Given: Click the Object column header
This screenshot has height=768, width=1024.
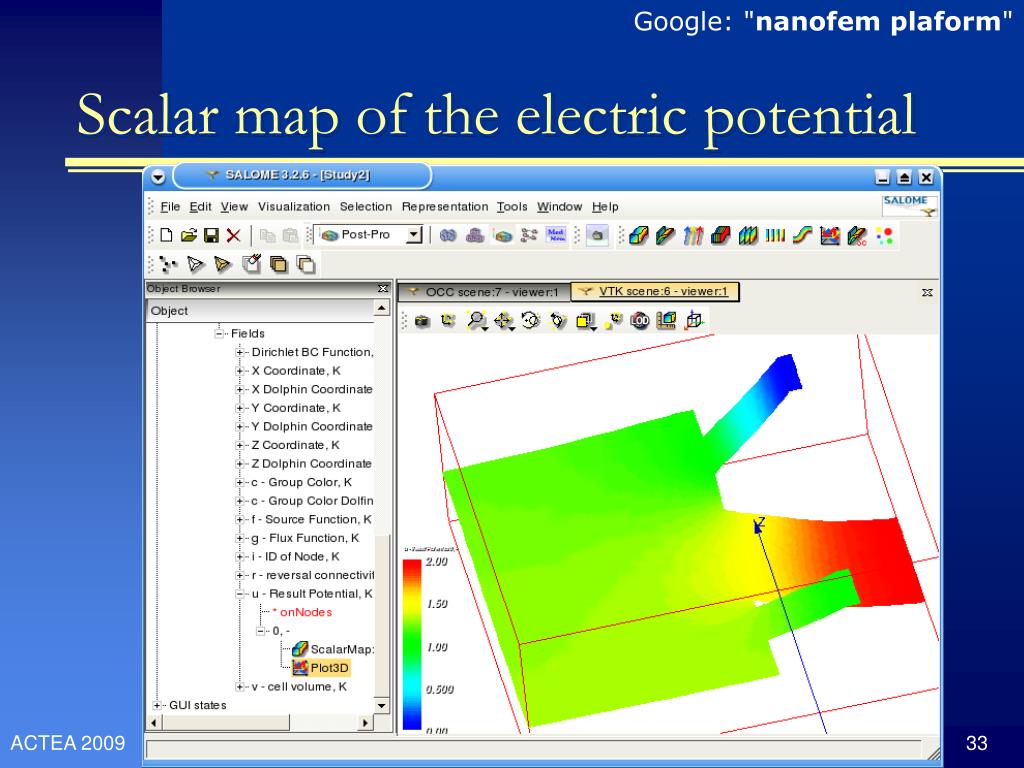Looking at the screenshot, I should (260, 311).
